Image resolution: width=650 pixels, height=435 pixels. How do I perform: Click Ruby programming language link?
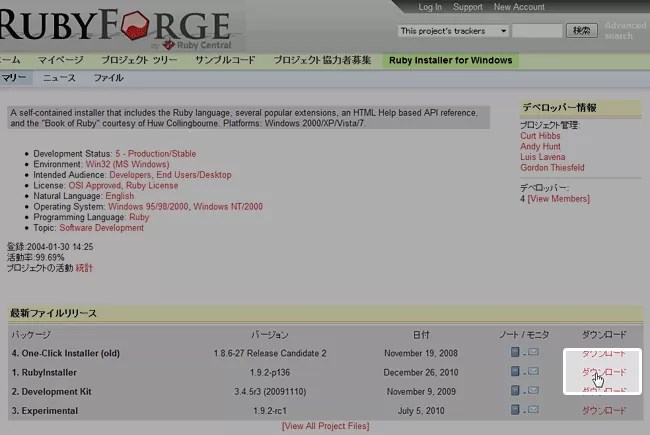point(139,217)
